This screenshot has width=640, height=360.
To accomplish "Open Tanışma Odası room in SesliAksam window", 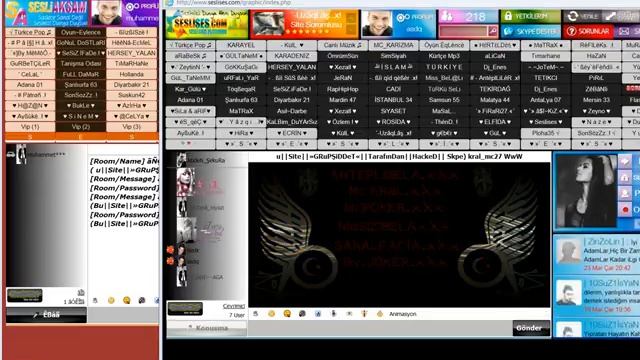I will [x=81, y=64].
